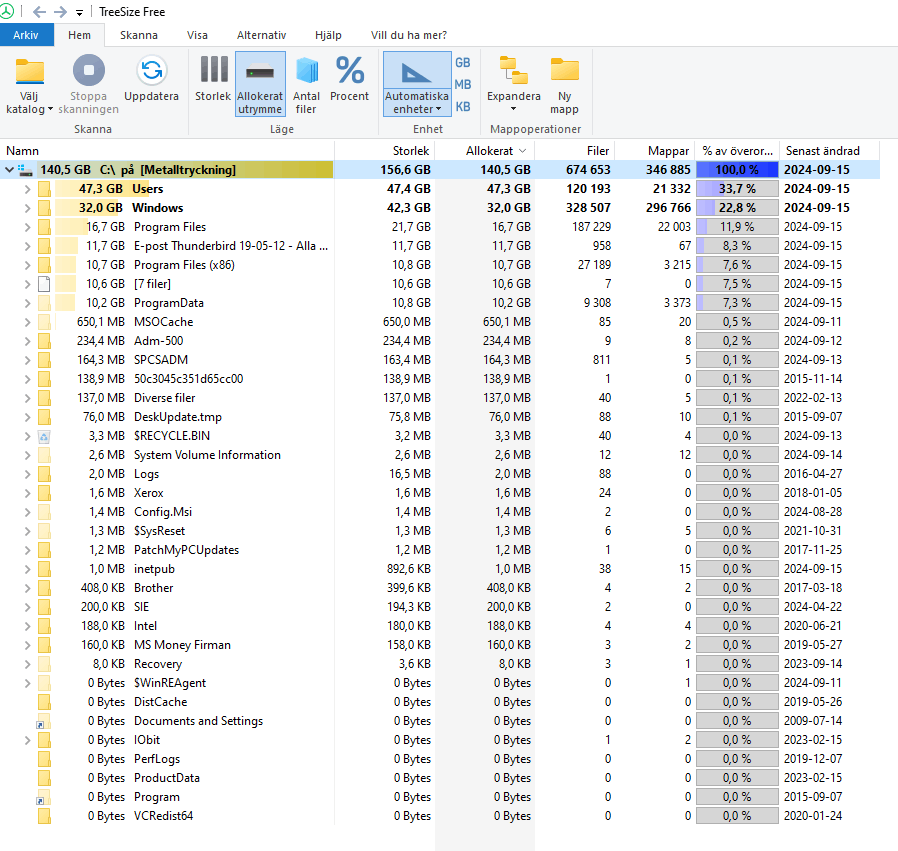
Task: Switch to the Skanna ribbon tab
Action: (x=139, y=35)
